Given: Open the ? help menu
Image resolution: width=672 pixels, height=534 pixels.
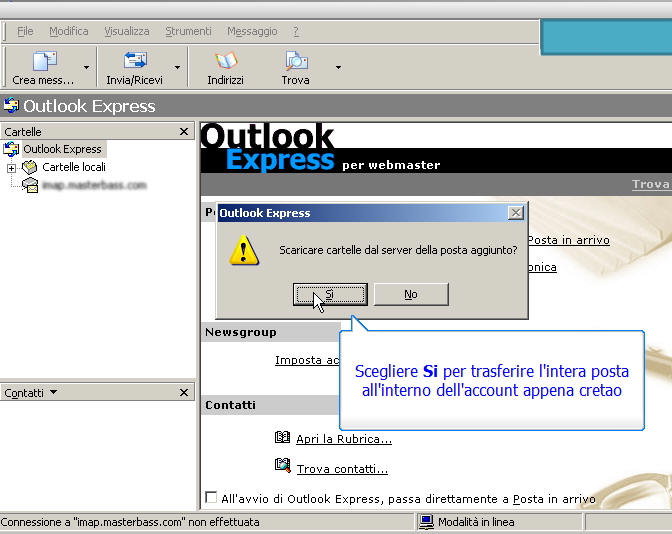Looking at the screenshot, I should click(x=296, y=31).
